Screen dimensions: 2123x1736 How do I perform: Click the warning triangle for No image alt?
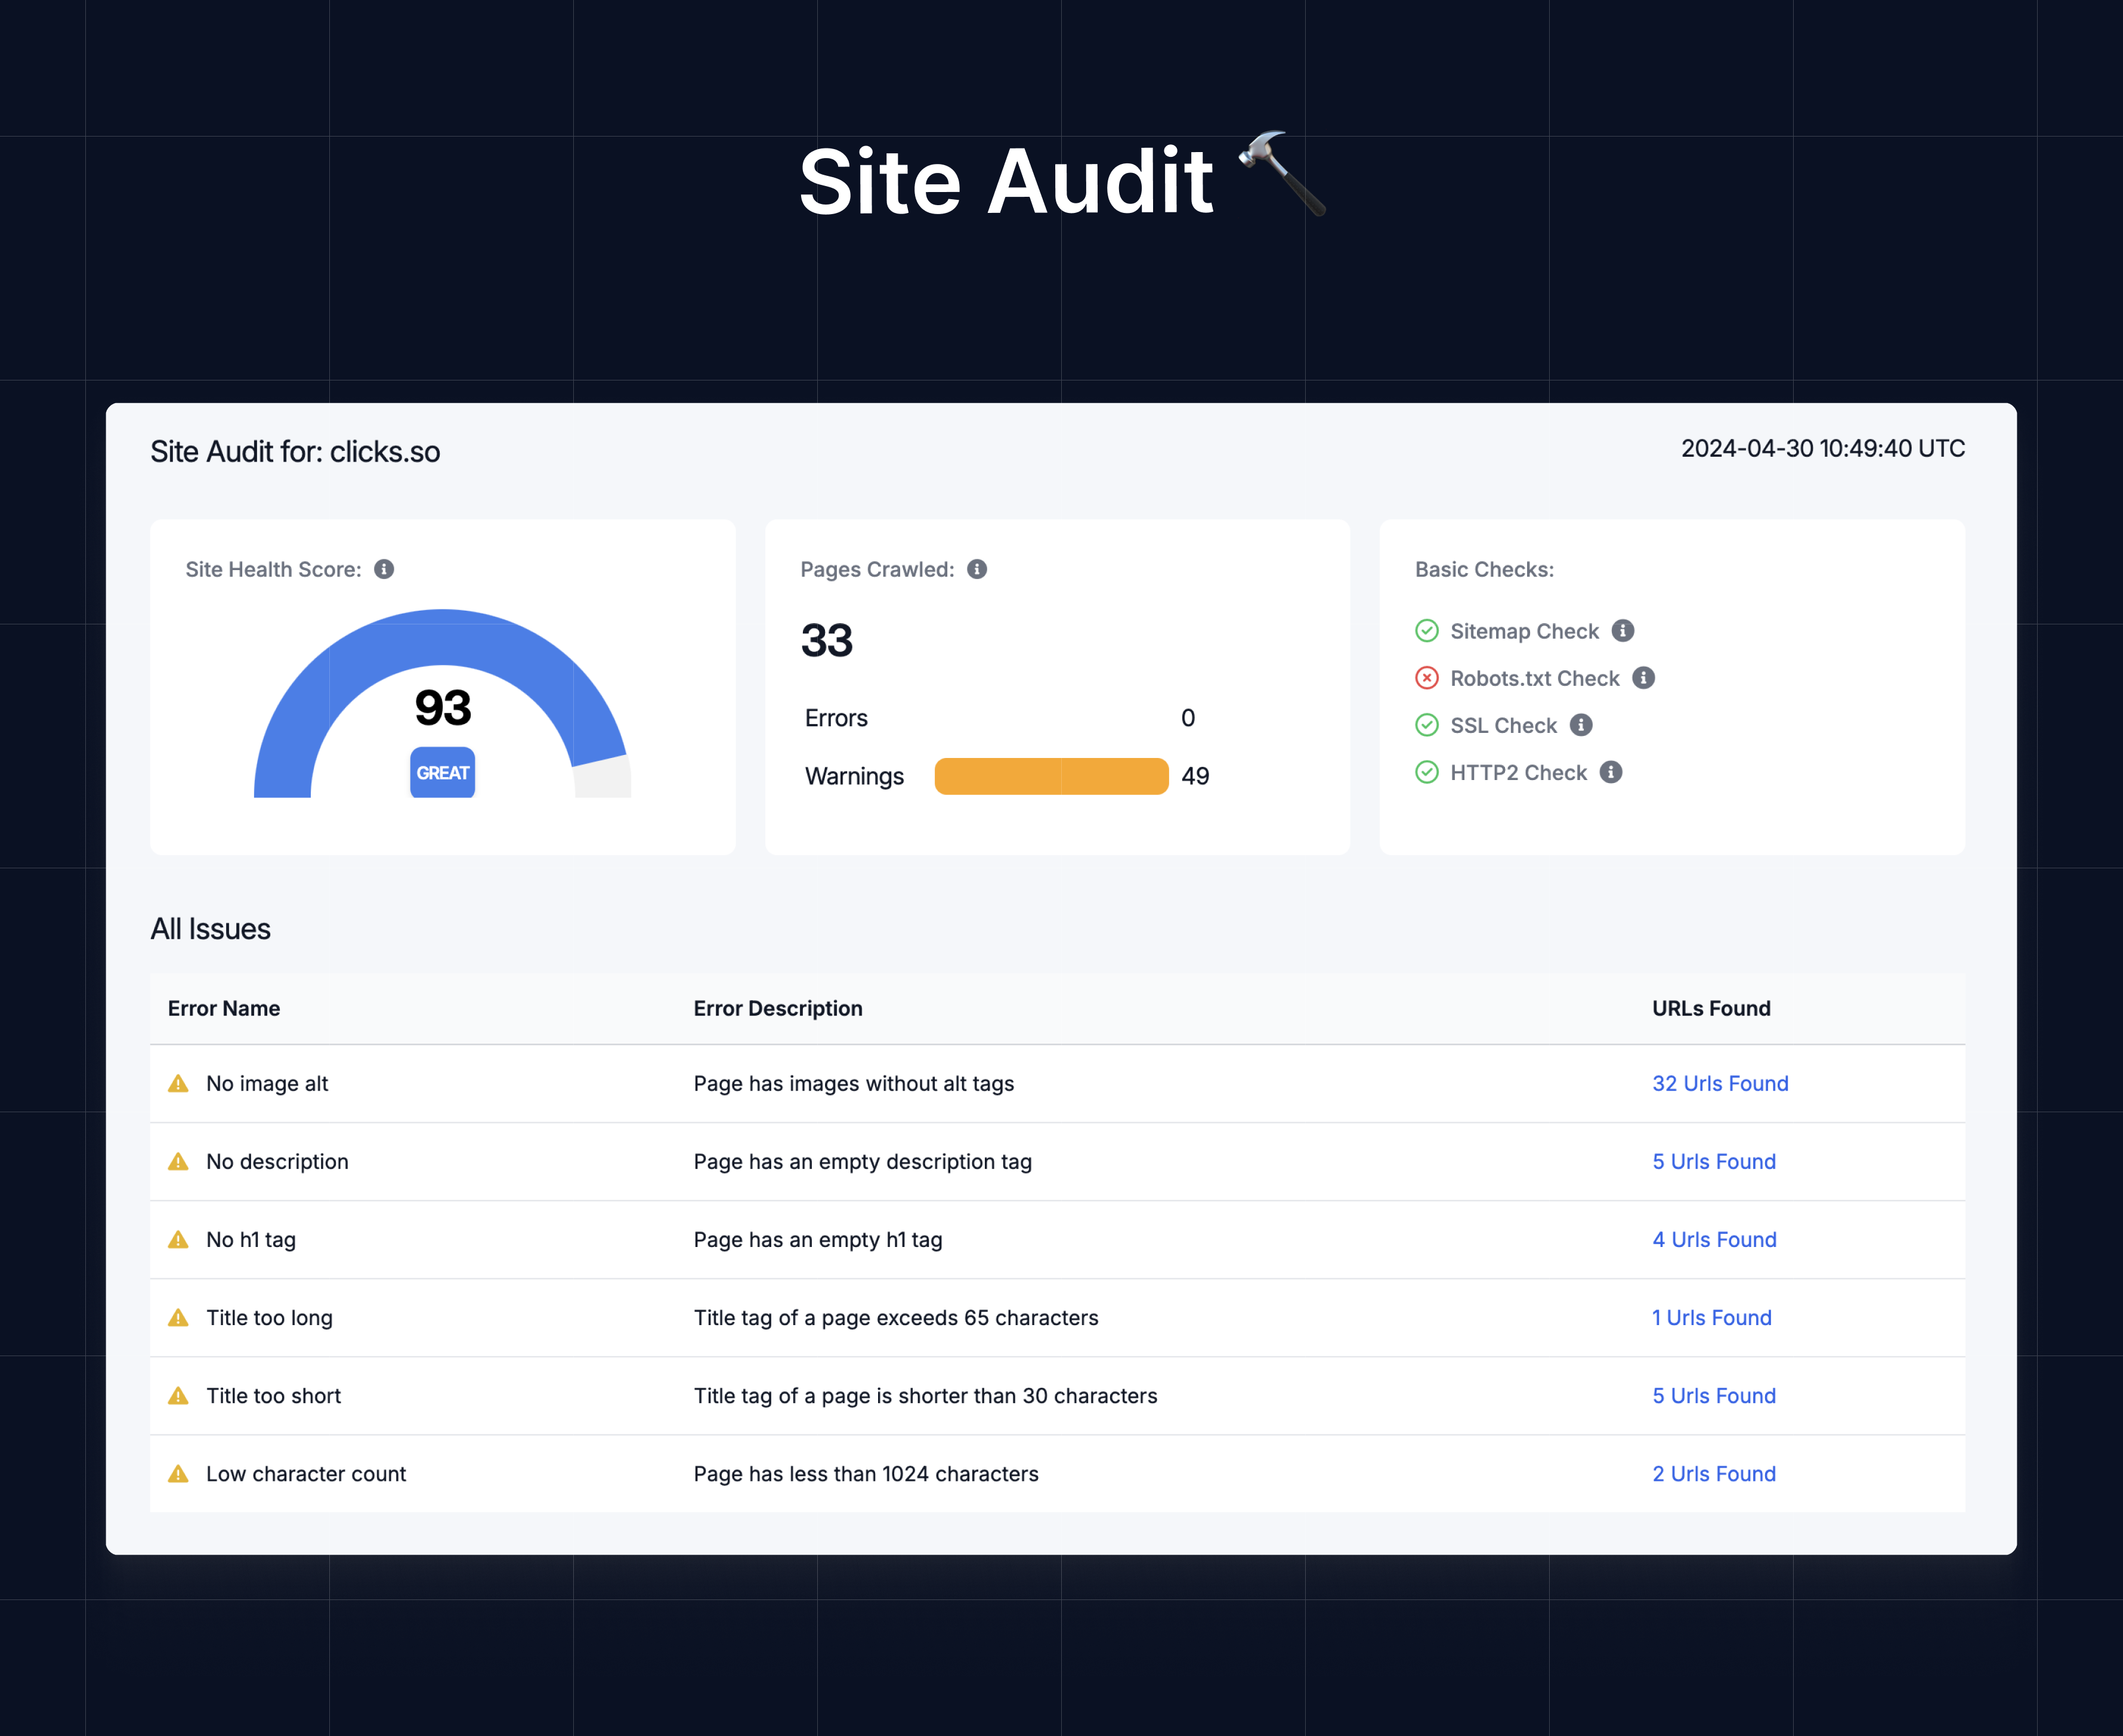coord(178,1083)
